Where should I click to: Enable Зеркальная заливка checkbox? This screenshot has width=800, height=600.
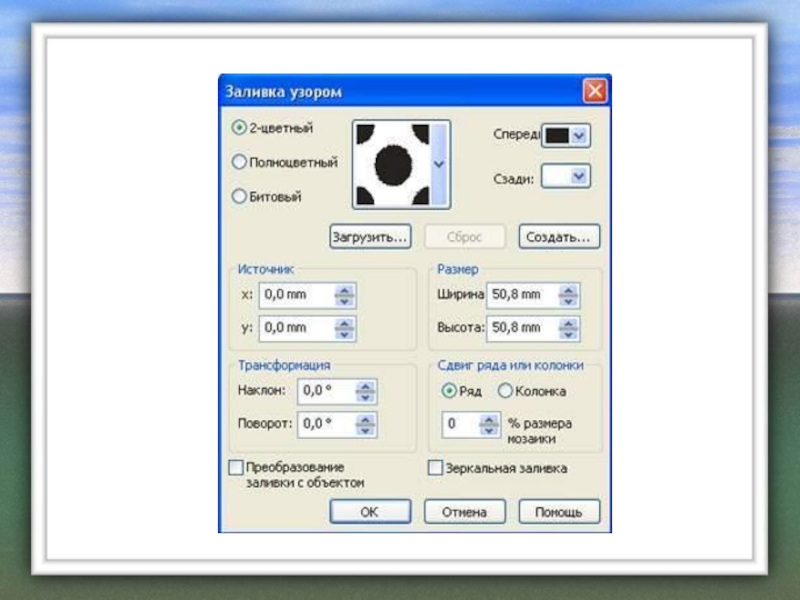click(435, 467)
